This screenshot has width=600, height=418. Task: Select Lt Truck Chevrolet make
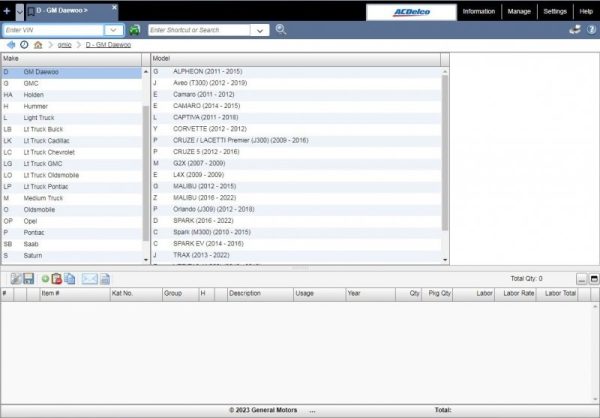click(72, 152)
